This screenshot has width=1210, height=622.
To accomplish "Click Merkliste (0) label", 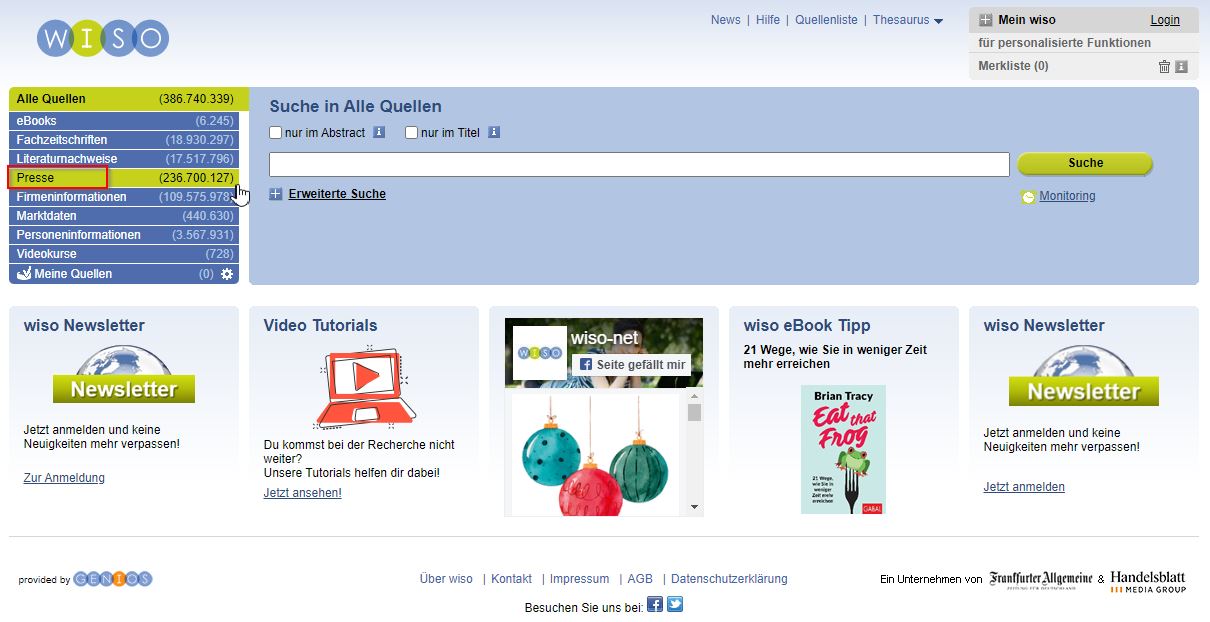I will [x=1013, y=66].
